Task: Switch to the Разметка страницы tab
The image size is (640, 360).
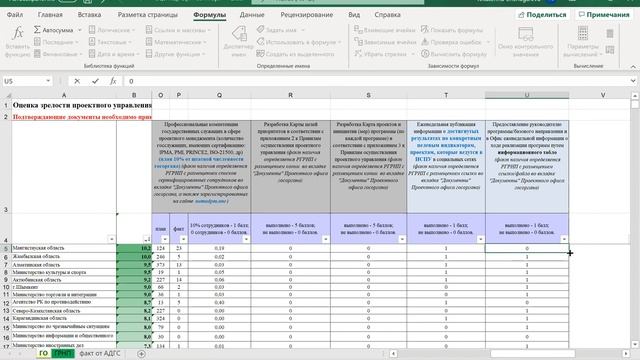Action: (x=148, y=15)
